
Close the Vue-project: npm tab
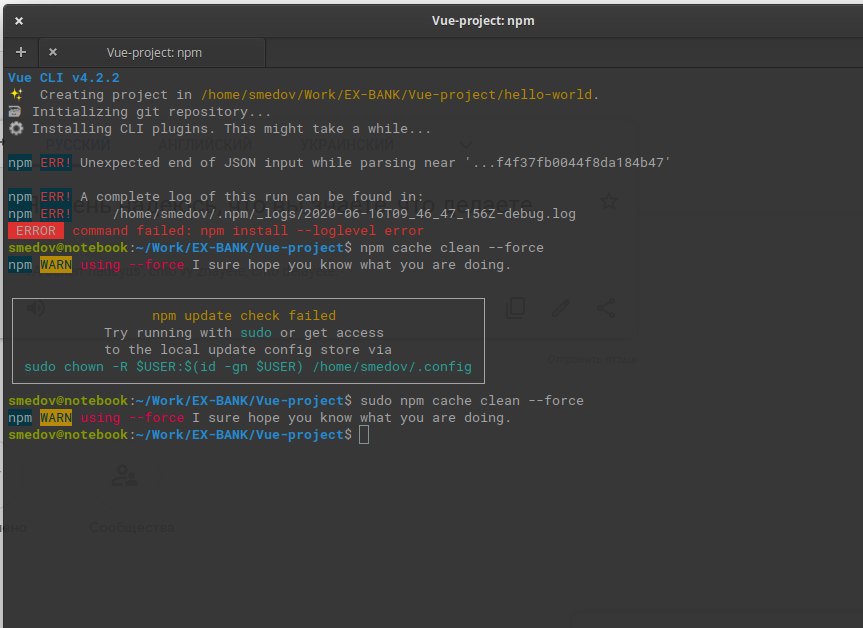(53, 52)
